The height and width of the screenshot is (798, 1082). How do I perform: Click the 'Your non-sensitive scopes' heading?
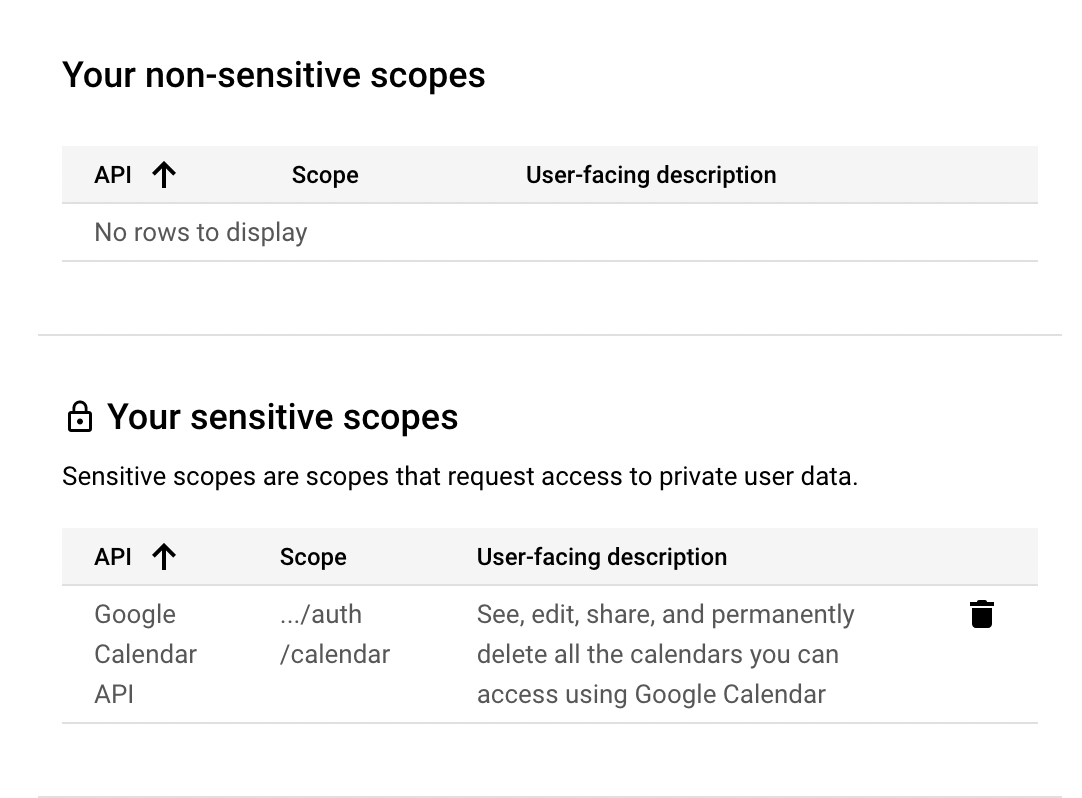pyautogui.click(x=274, y=75)
